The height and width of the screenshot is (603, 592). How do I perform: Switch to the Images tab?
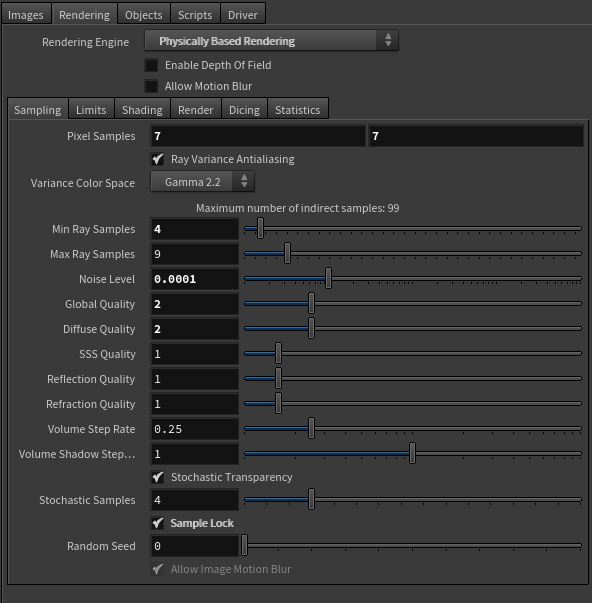coord(26,15)
